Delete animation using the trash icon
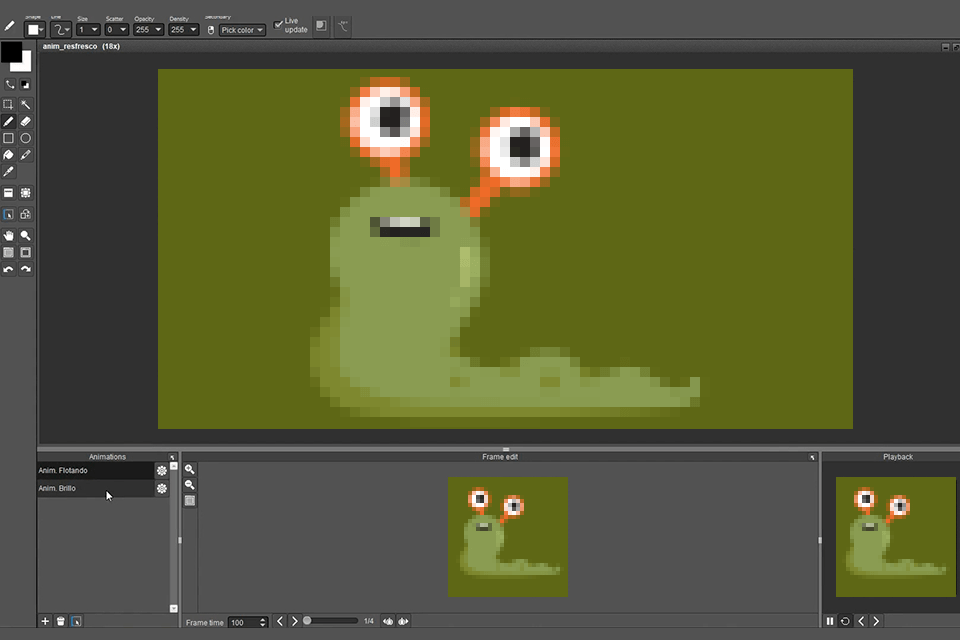The image size is (960, 640). (61, 621)
